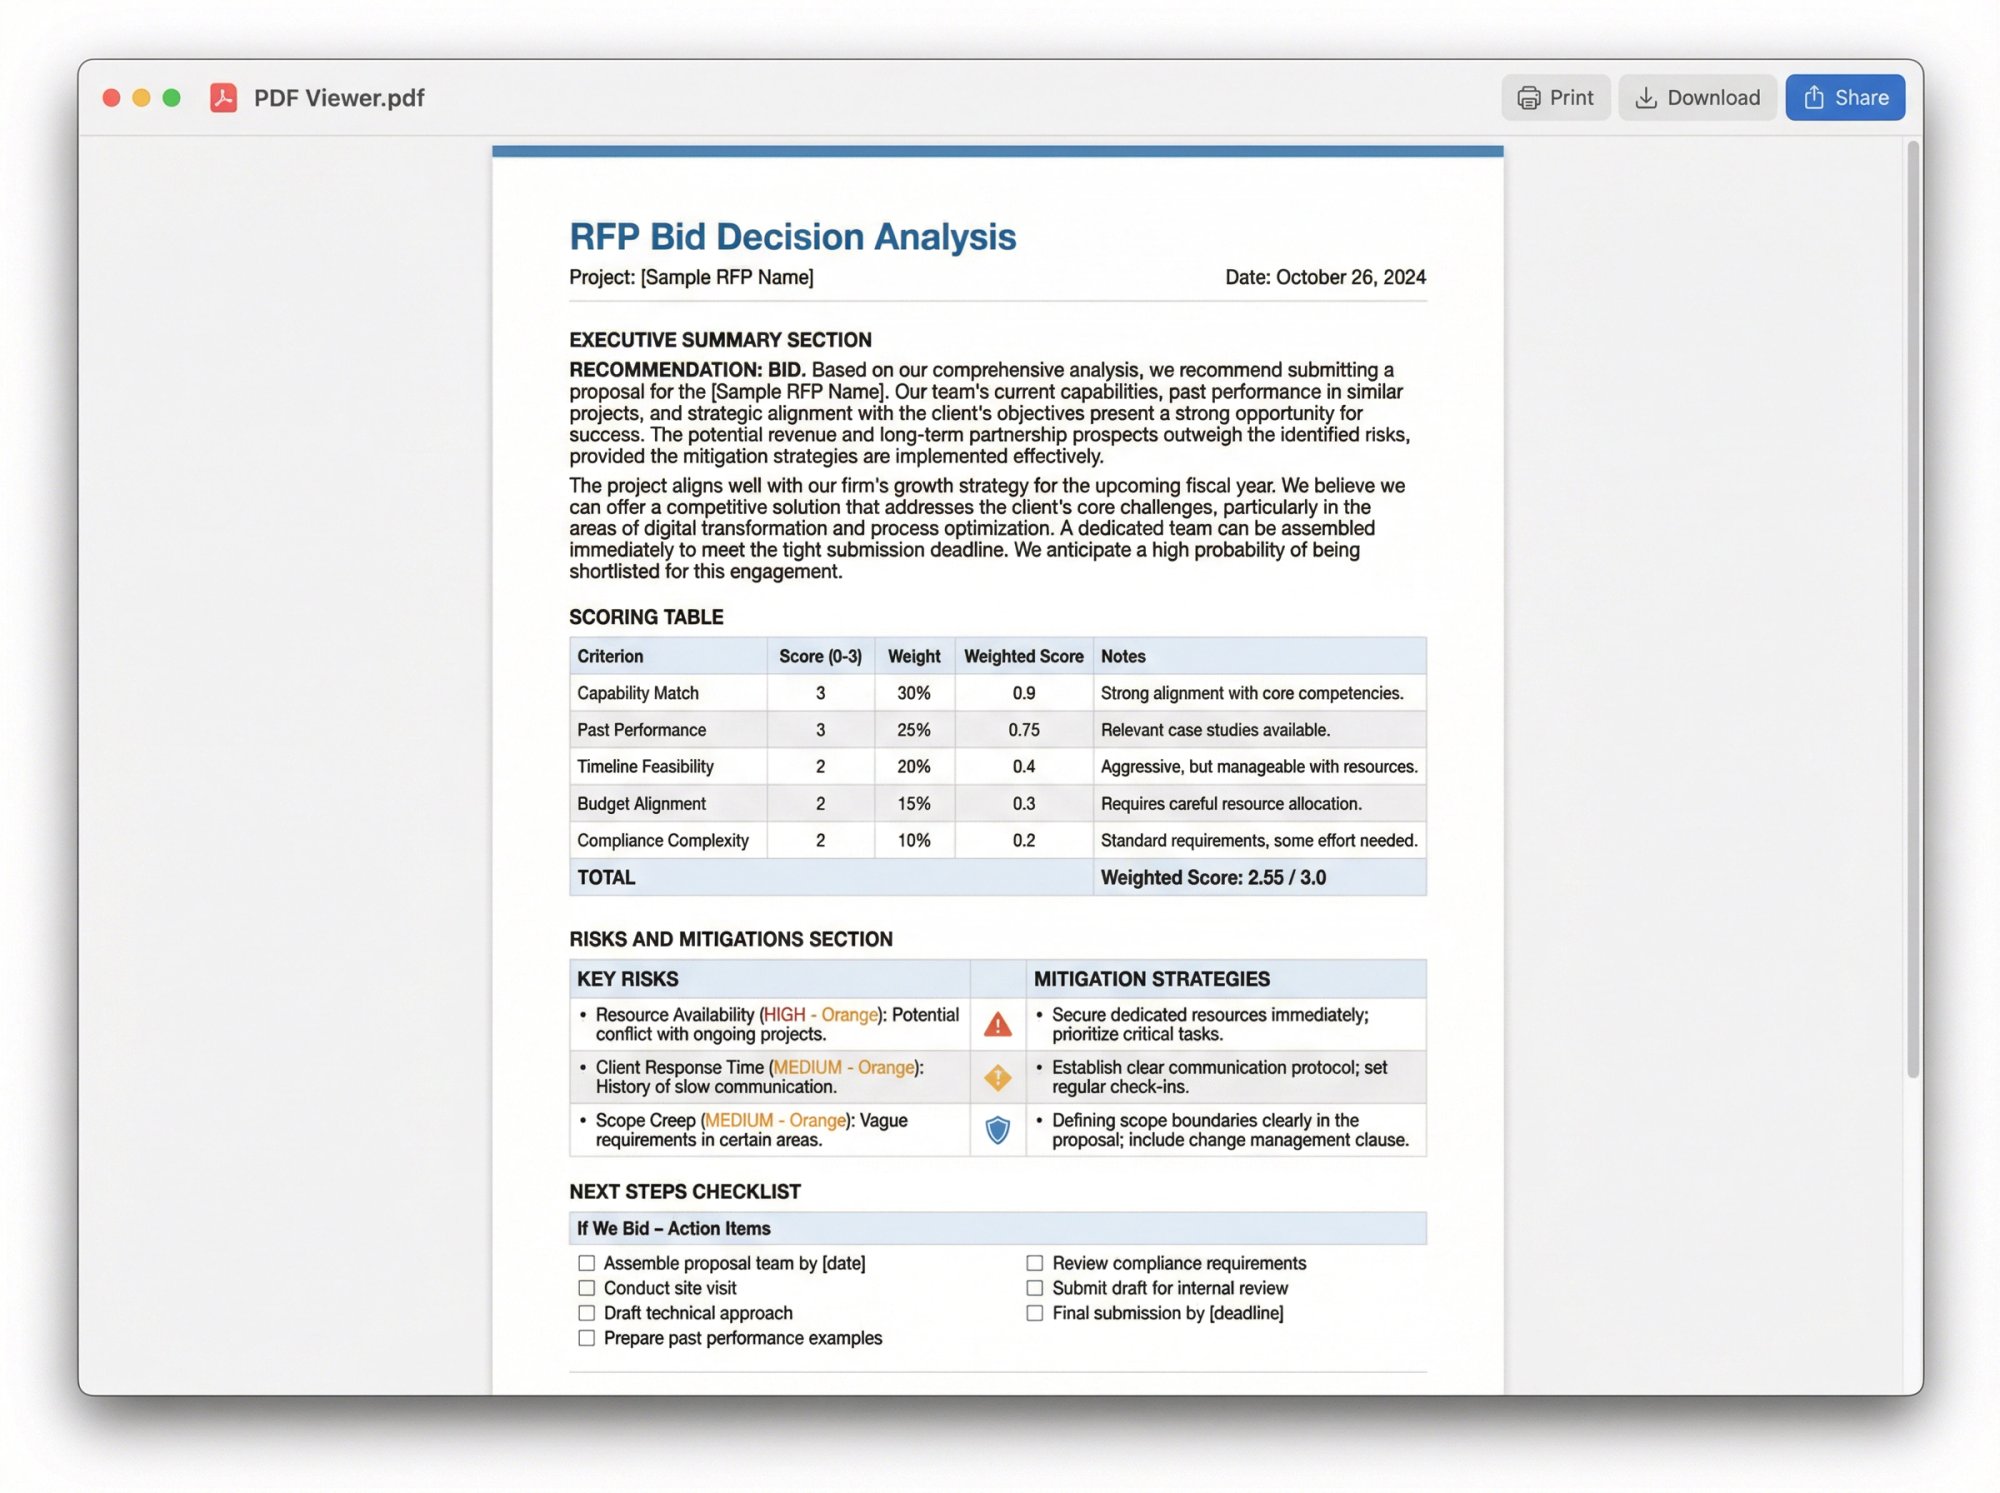2000x1493 pixels.
Task: Click the Download button
Action: 1697,97
